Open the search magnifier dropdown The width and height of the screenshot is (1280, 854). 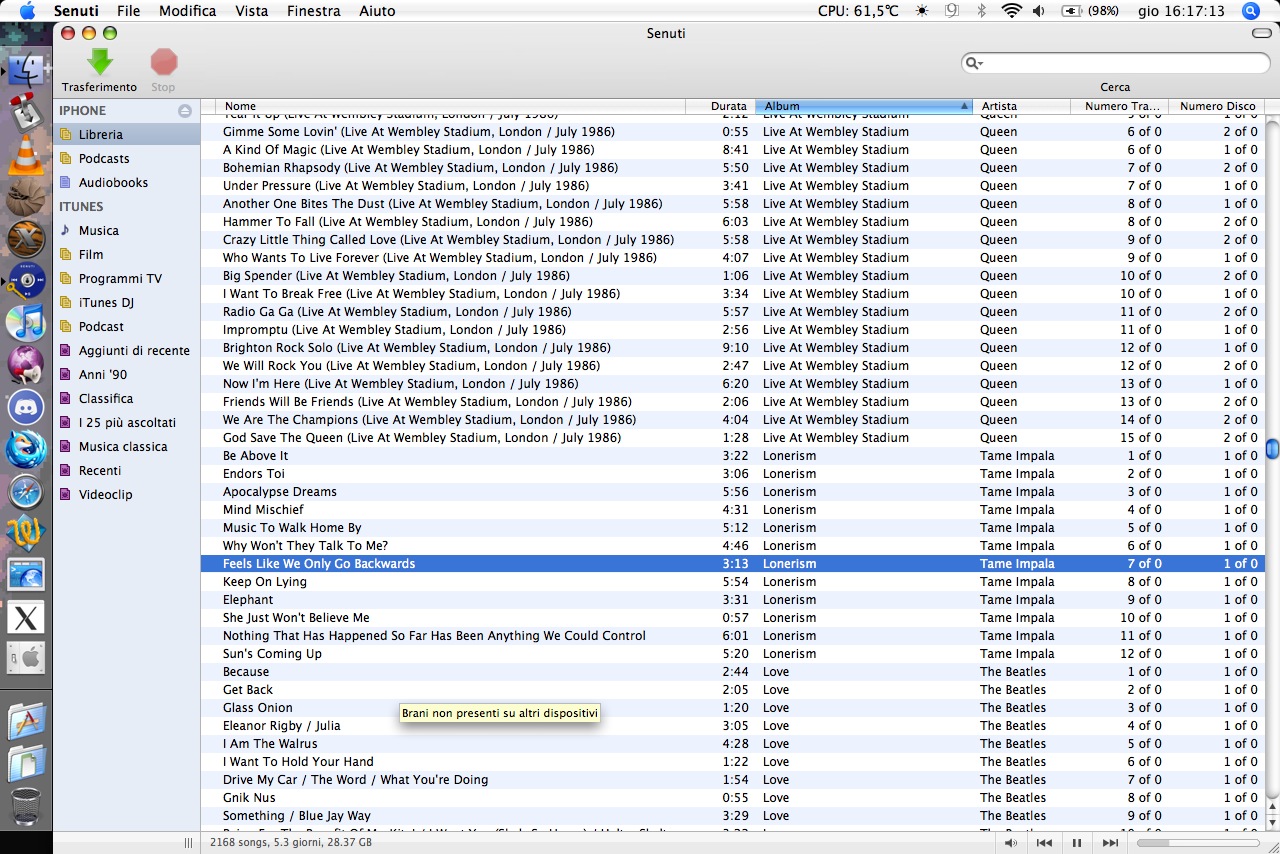pos(973,63)
